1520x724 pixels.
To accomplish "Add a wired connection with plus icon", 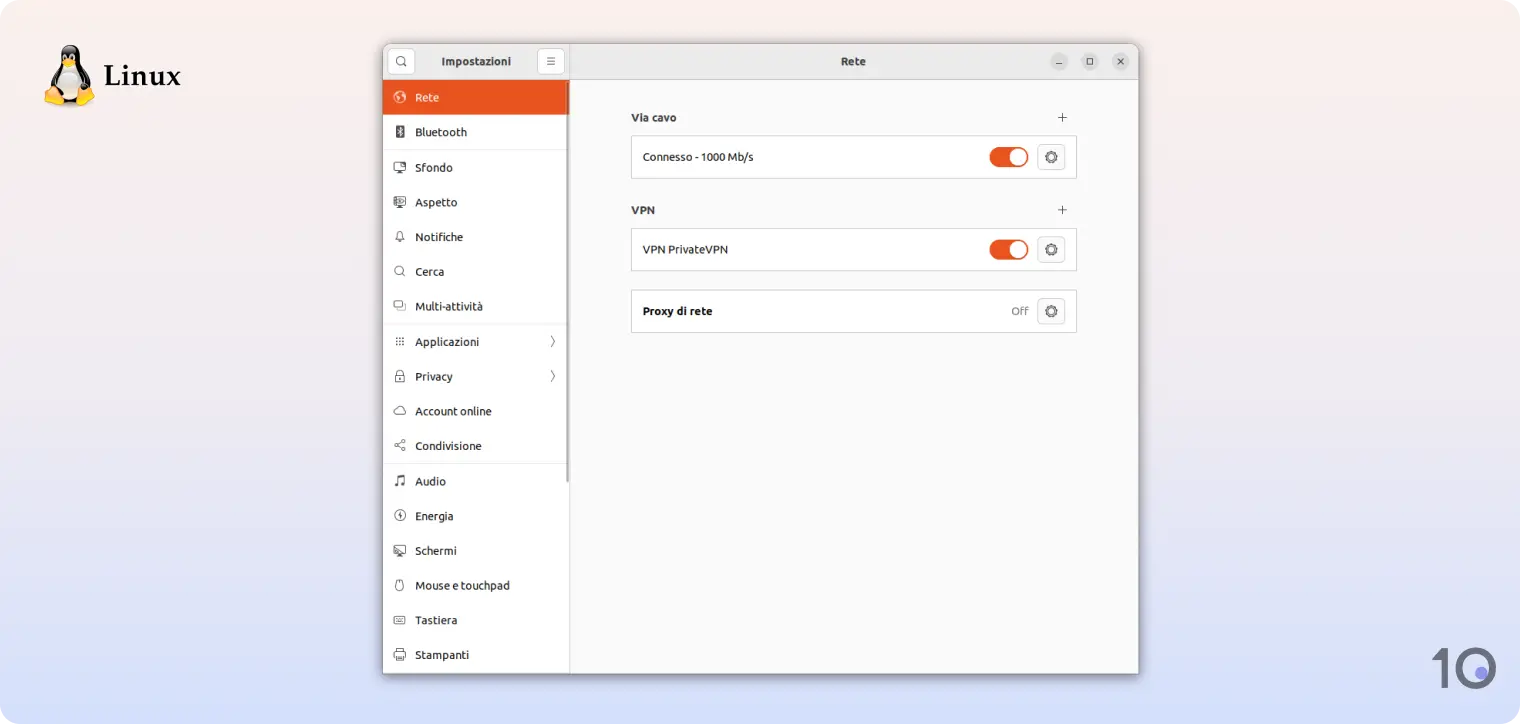I will tap(1062, 117).
